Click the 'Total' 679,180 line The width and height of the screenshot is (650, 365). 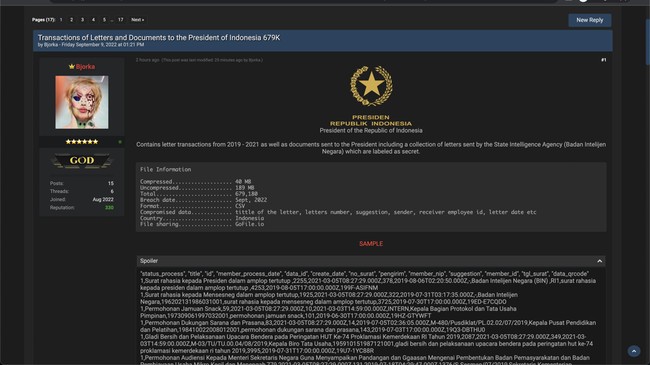[199, 194]
